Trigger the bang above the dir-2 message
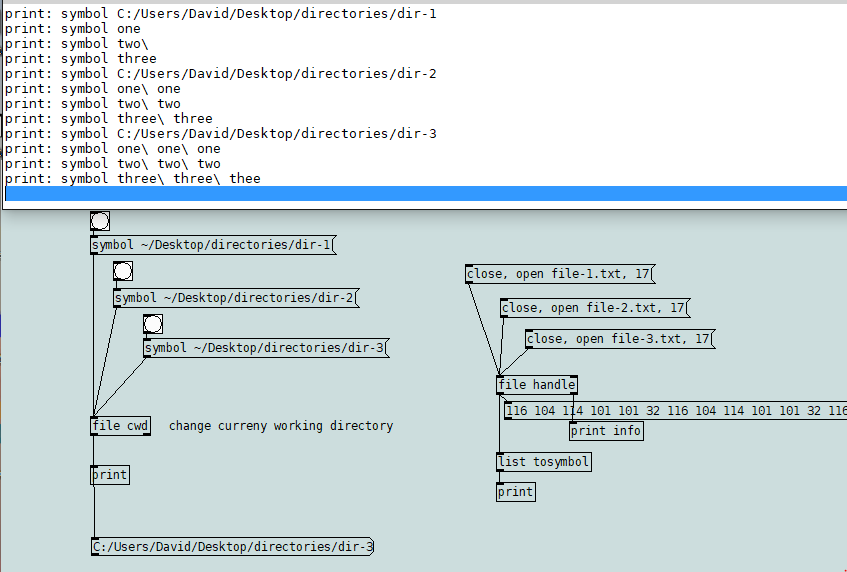This screenshot has width=847, height=572. [123, 271]
